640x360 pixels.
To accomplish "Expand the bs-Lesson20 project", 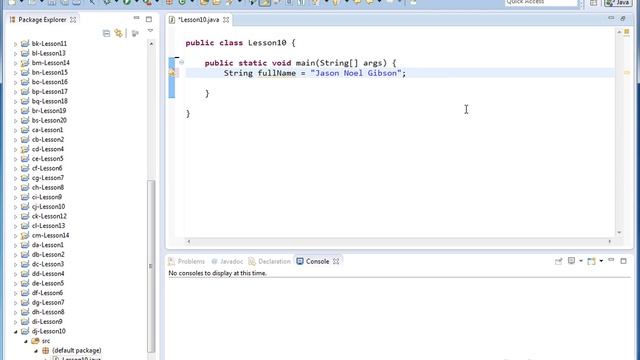I will coord(16,120).
